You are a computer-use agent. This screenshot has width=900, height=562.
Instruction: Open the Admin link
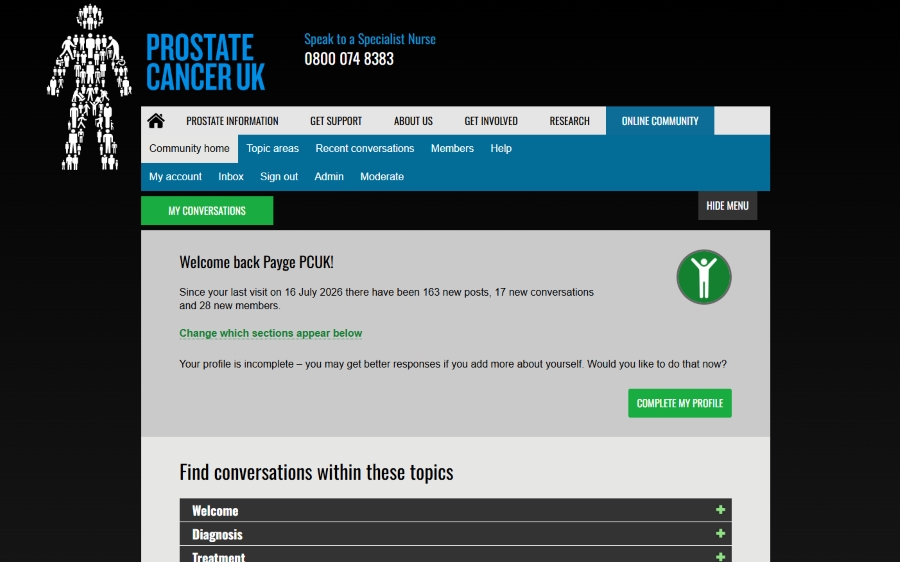(329, 177)
